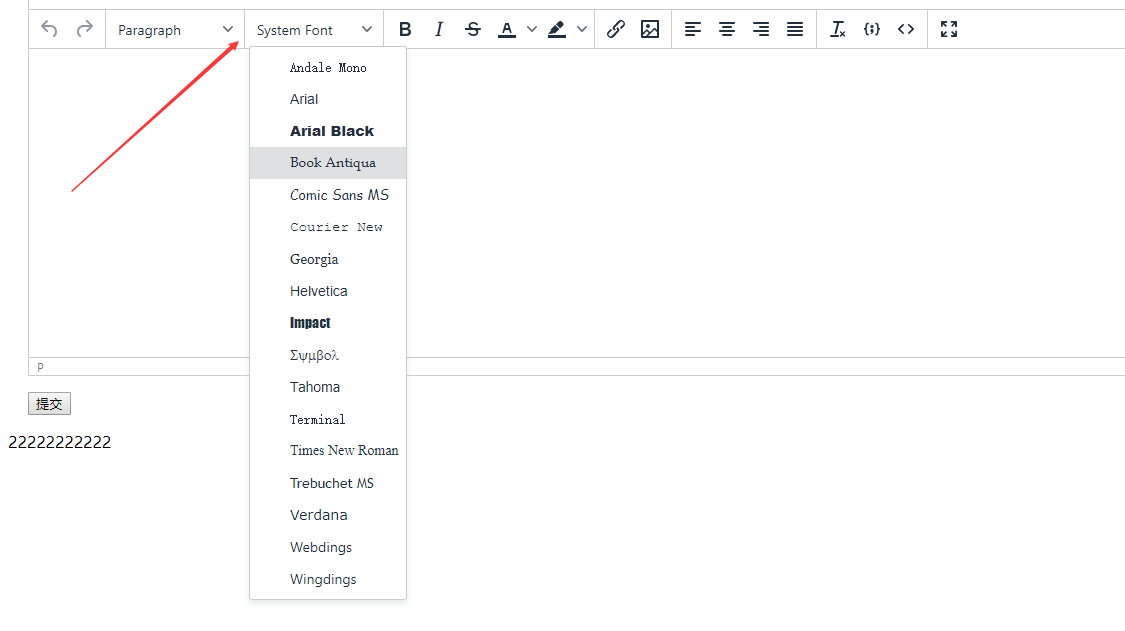
Task: Toggle strikethrough formatting
Action: coord(473,29)
